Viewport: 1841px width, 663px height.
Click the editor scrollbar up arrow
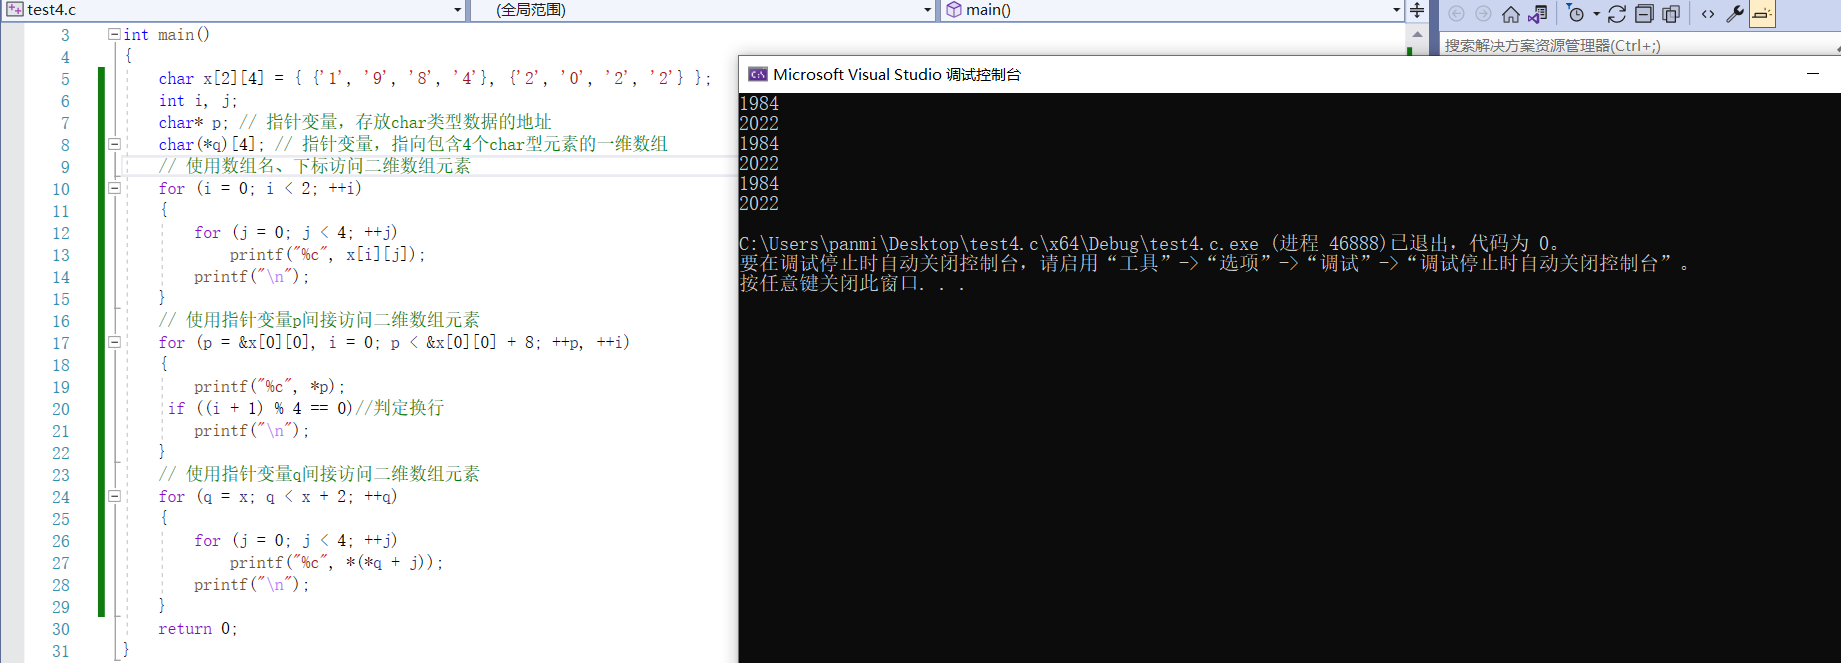1417,35
